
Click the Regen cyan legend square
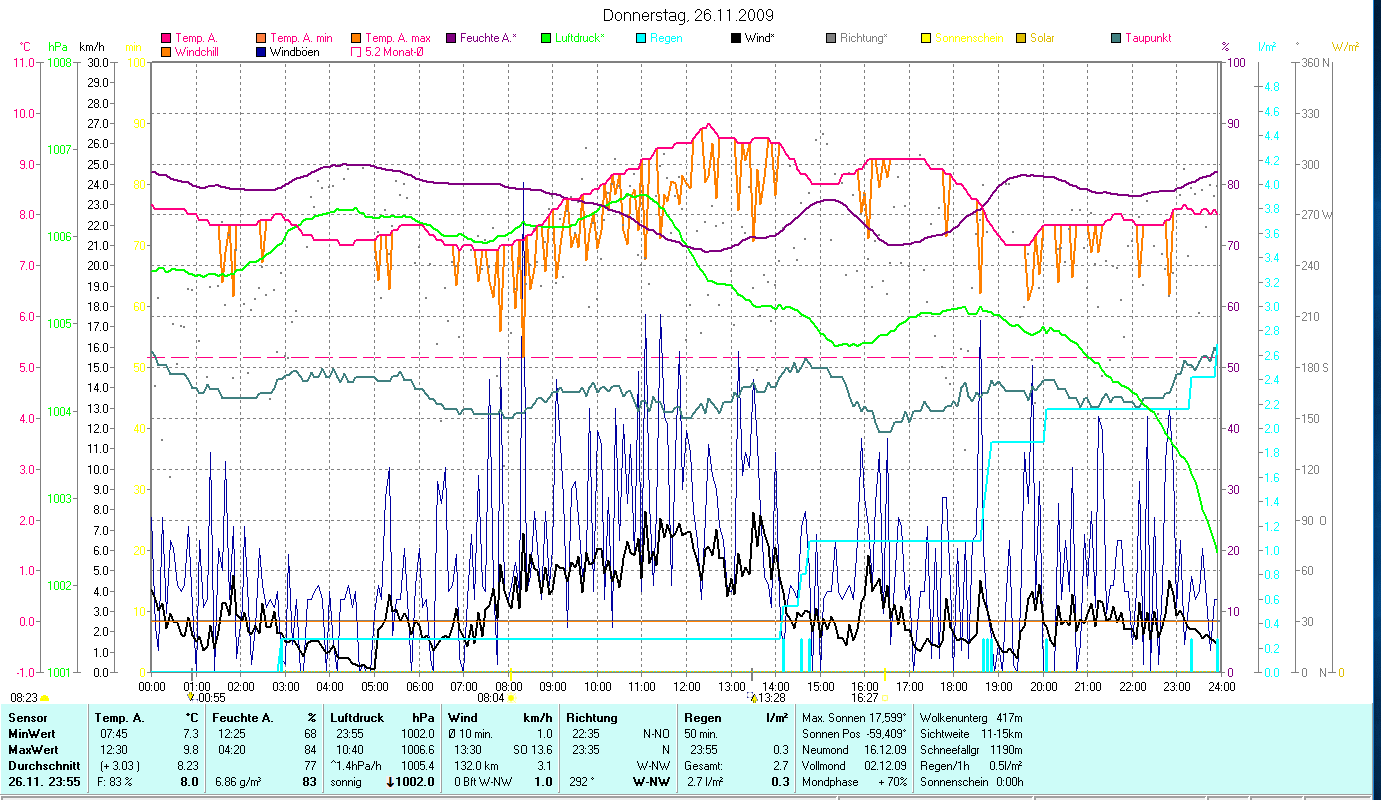[x=640, y=38]
